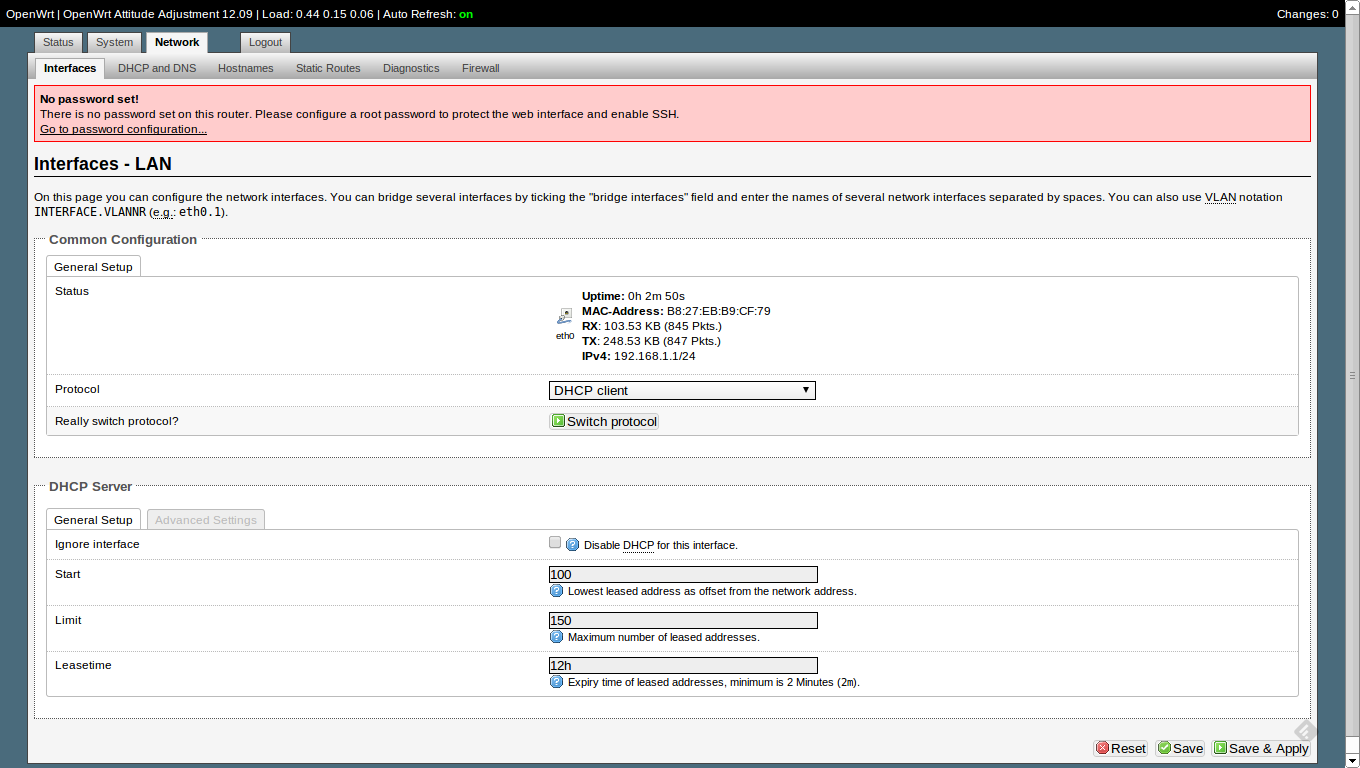The image size is (1360, 768).
Task: Click help icon next to Disable DHCP
Action: click(573, 545)
